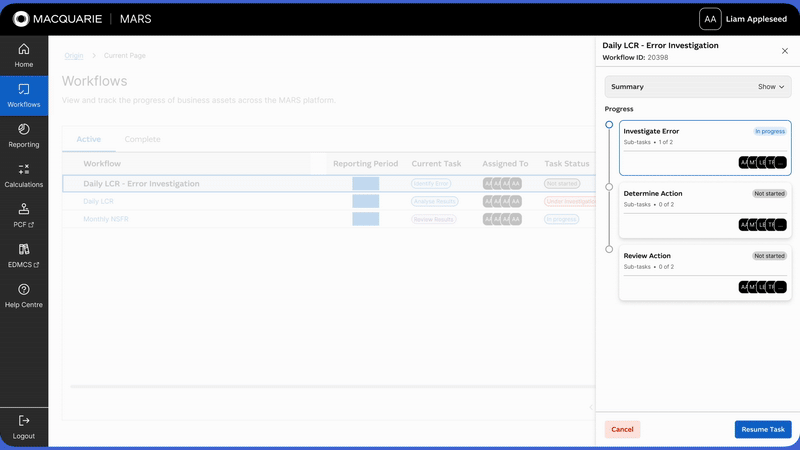Click the Assigned To column header

(505, 164)
